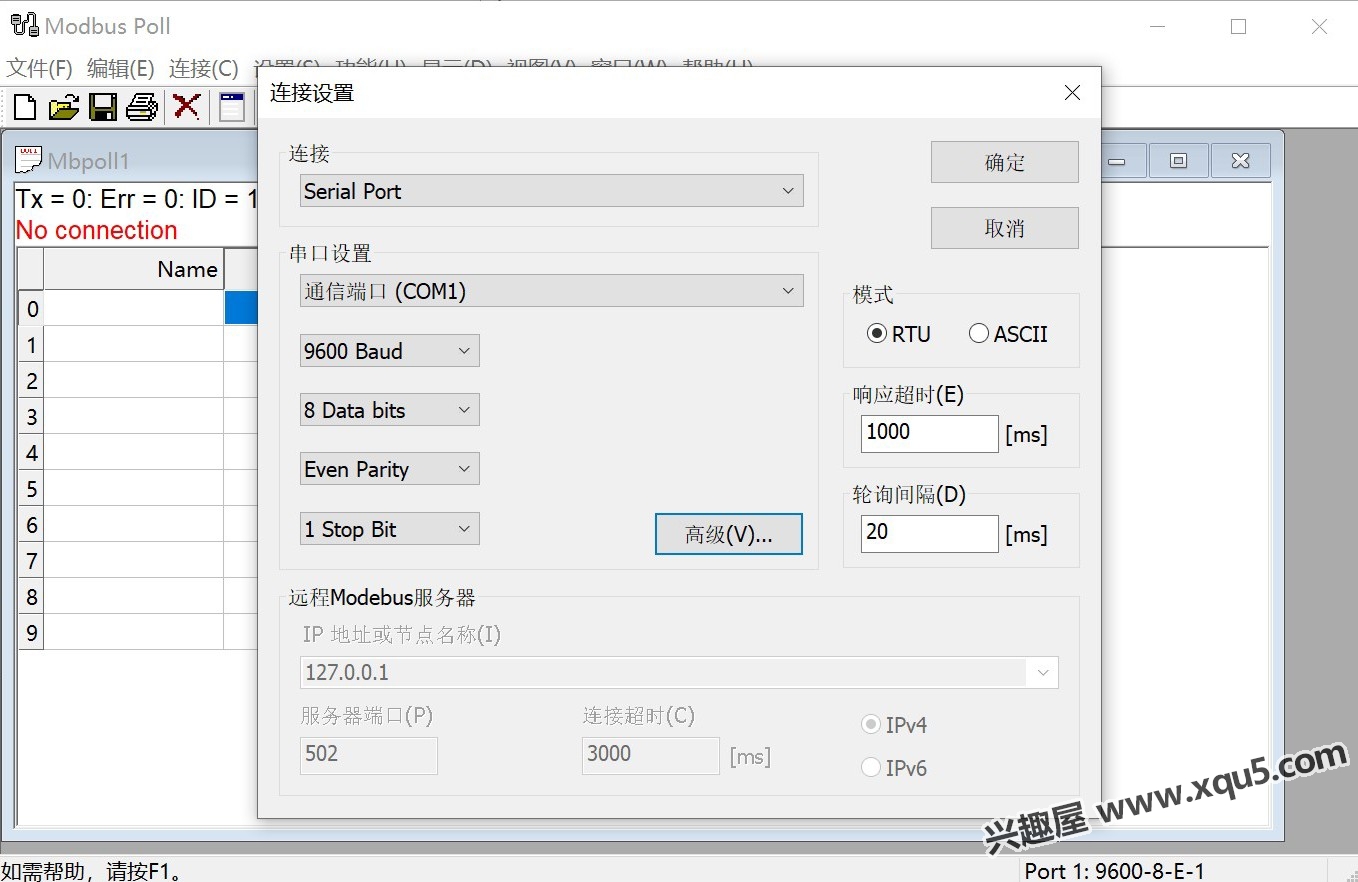The height and width of the screenshot is (882, 1358).
Task: Click the red X delete icon
Action: [186, 107]
